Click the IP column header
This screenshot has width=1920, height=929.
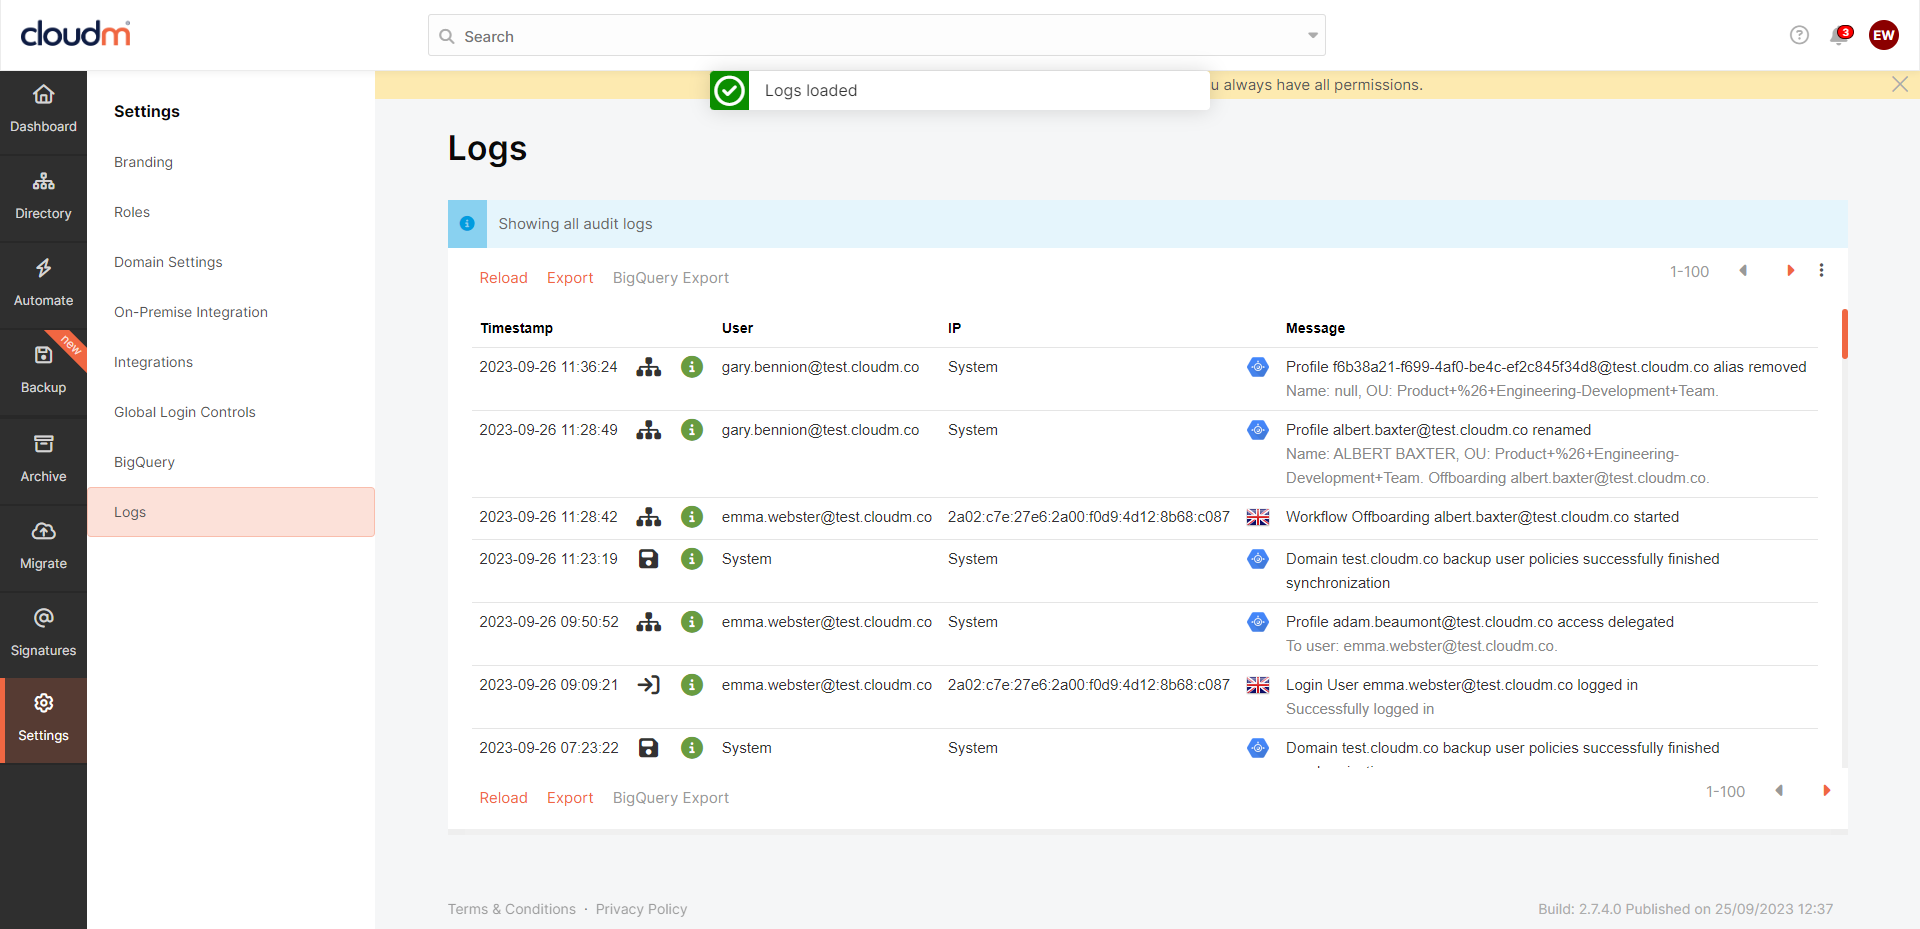(954, 328)
